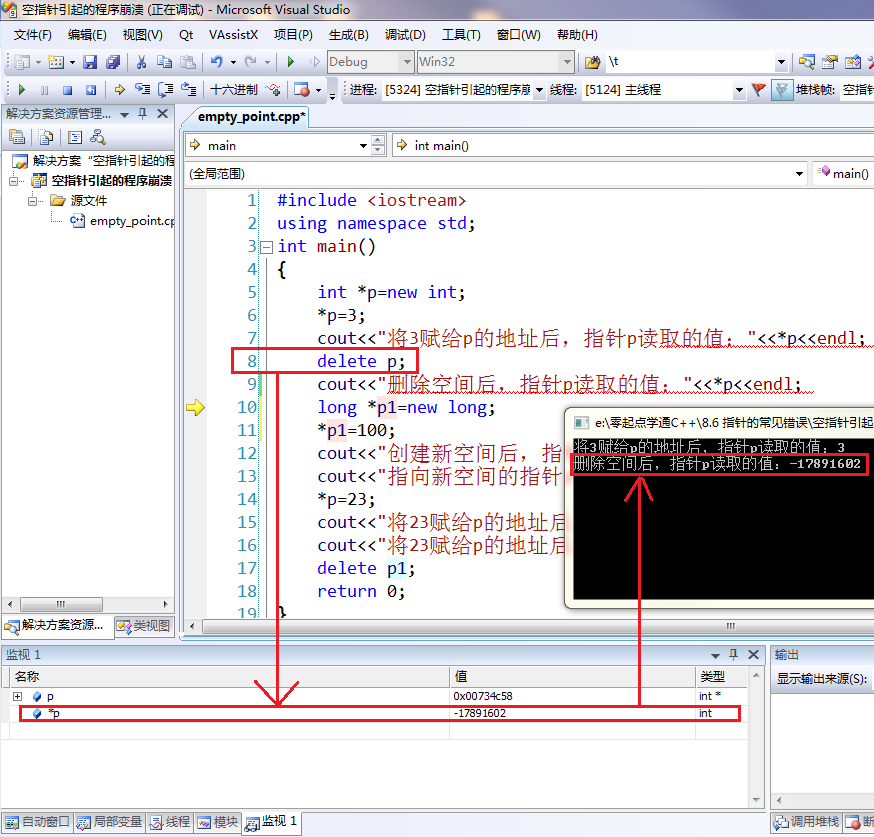The image size is (874, 837).
Task: Cut selection using the scissors icon
Action: point(142,62)
